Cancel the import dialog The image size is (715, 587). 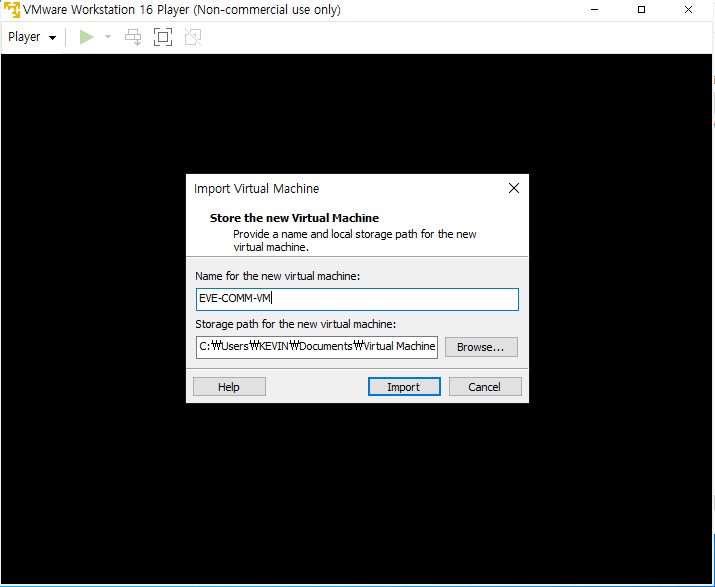click(x=485, y=387)
